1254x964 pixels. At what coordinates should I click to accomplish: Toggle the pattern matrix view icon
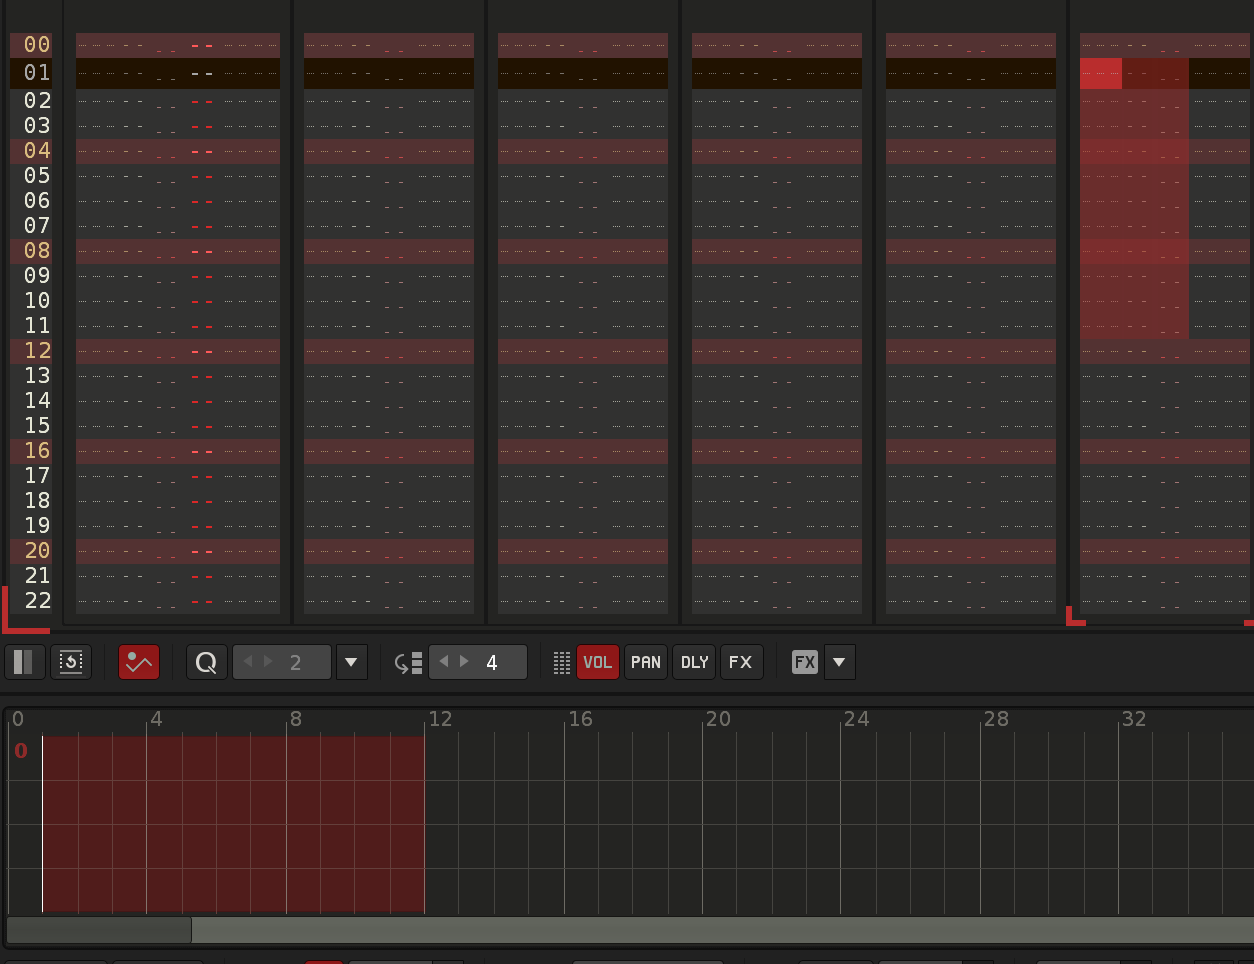click(24, 662)
